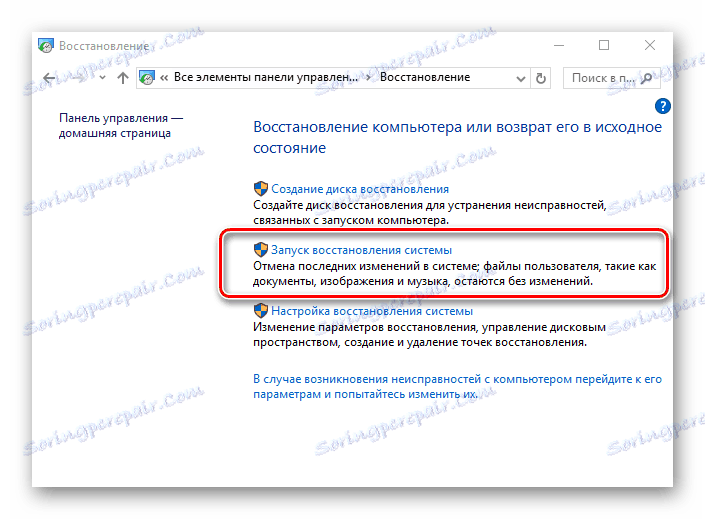
Task: Click description 'Создайте диск восстановления для устранения'
Action: 429,213
